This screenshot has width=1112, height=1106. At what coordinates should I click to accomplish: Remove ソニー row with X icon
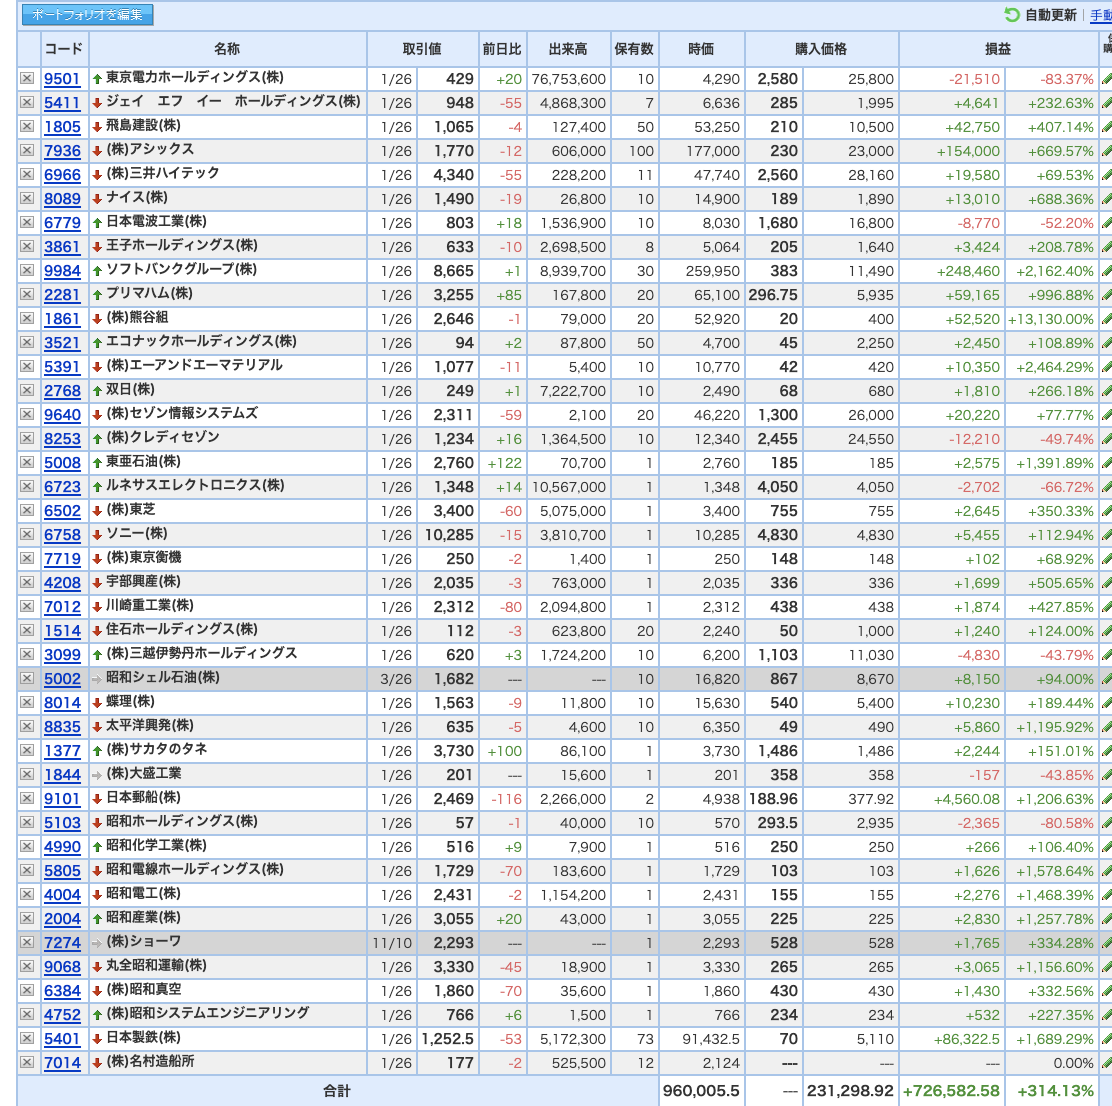[x=27, y=534]
